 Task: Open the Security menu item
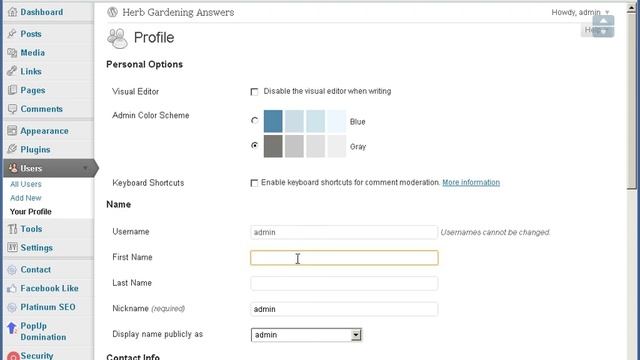37,356
